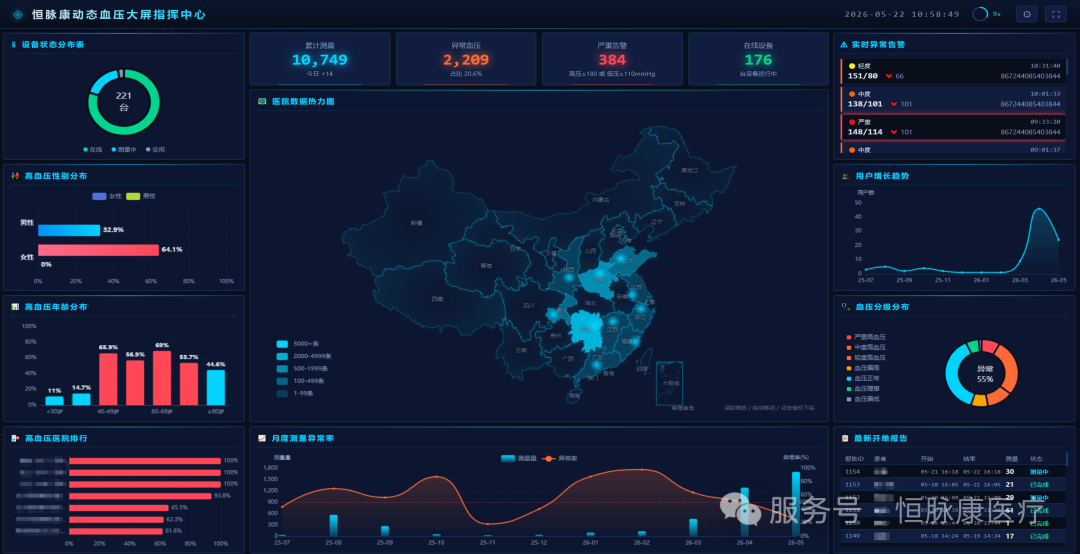1080x554 pixels.
Task: Click the alert list scrollbar
Action: point(1067,67)
